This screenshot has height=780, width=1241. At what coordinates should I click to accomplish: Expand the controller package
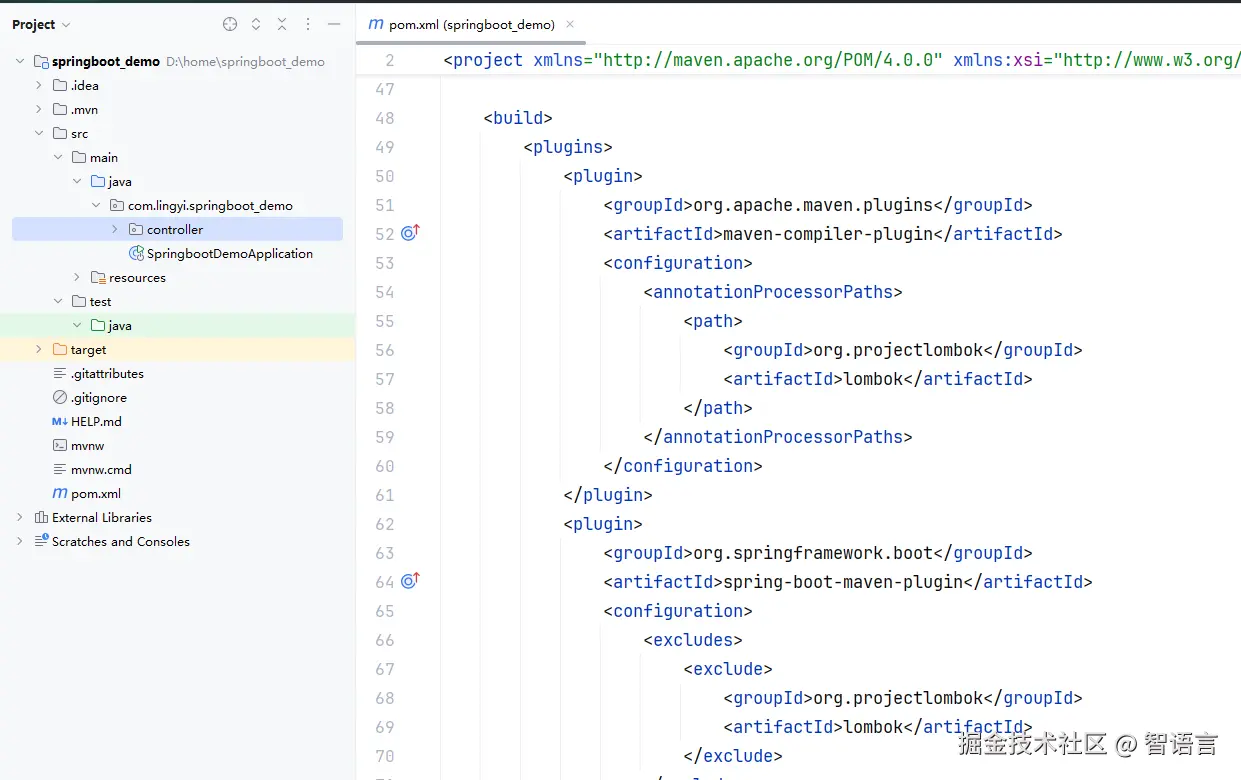click(115, 230)
